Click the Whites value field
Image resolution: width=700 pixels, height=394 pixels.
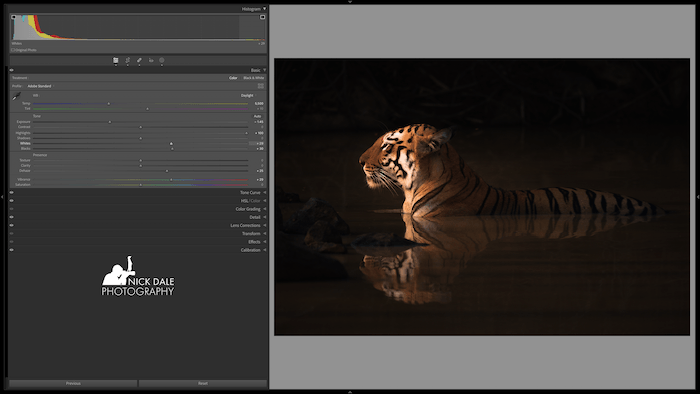coord(257,144)
